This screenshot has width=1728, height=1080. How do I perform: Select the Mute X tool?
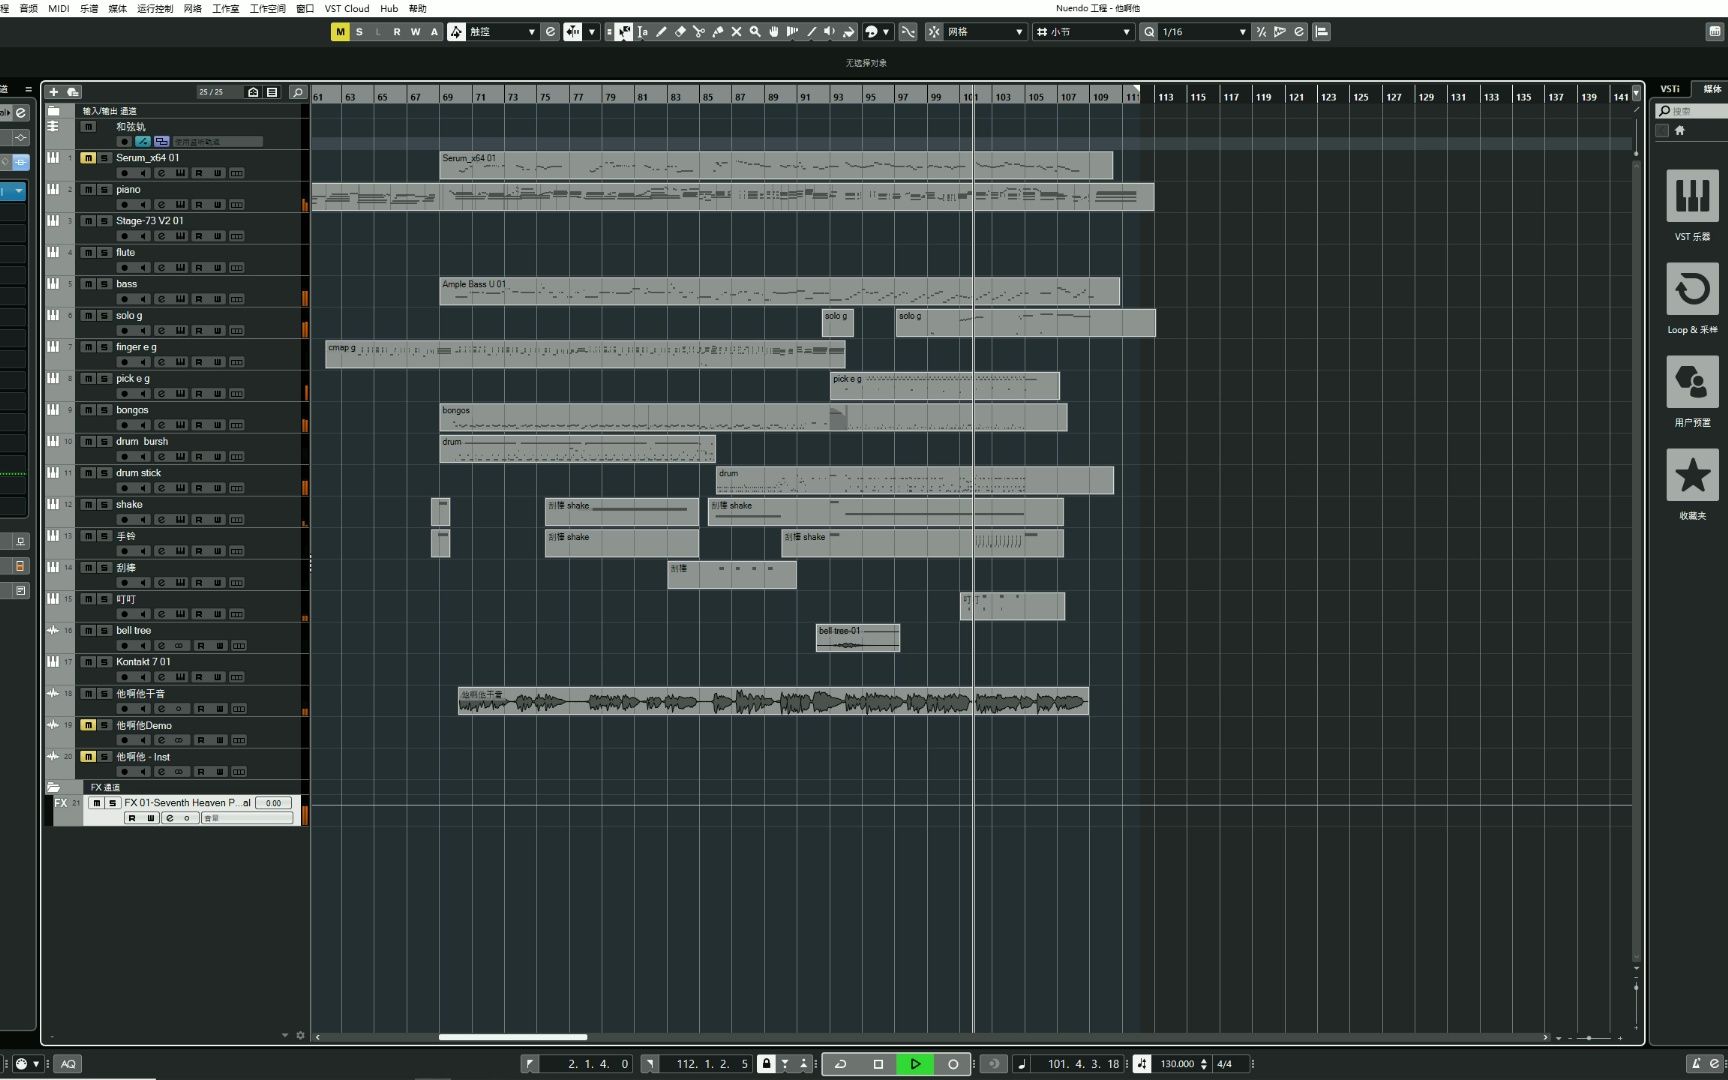click(x=736, y=32)
